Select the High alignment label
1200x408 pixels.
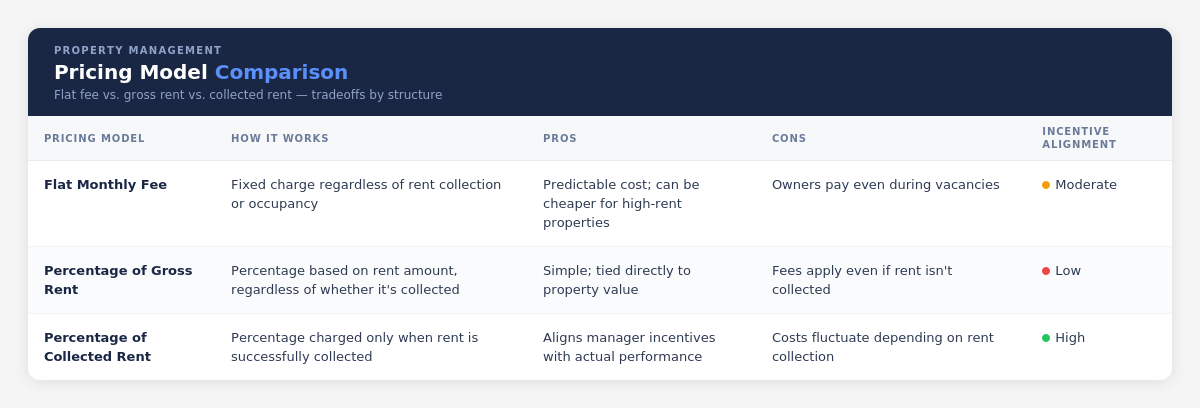tap(1070, 338)
